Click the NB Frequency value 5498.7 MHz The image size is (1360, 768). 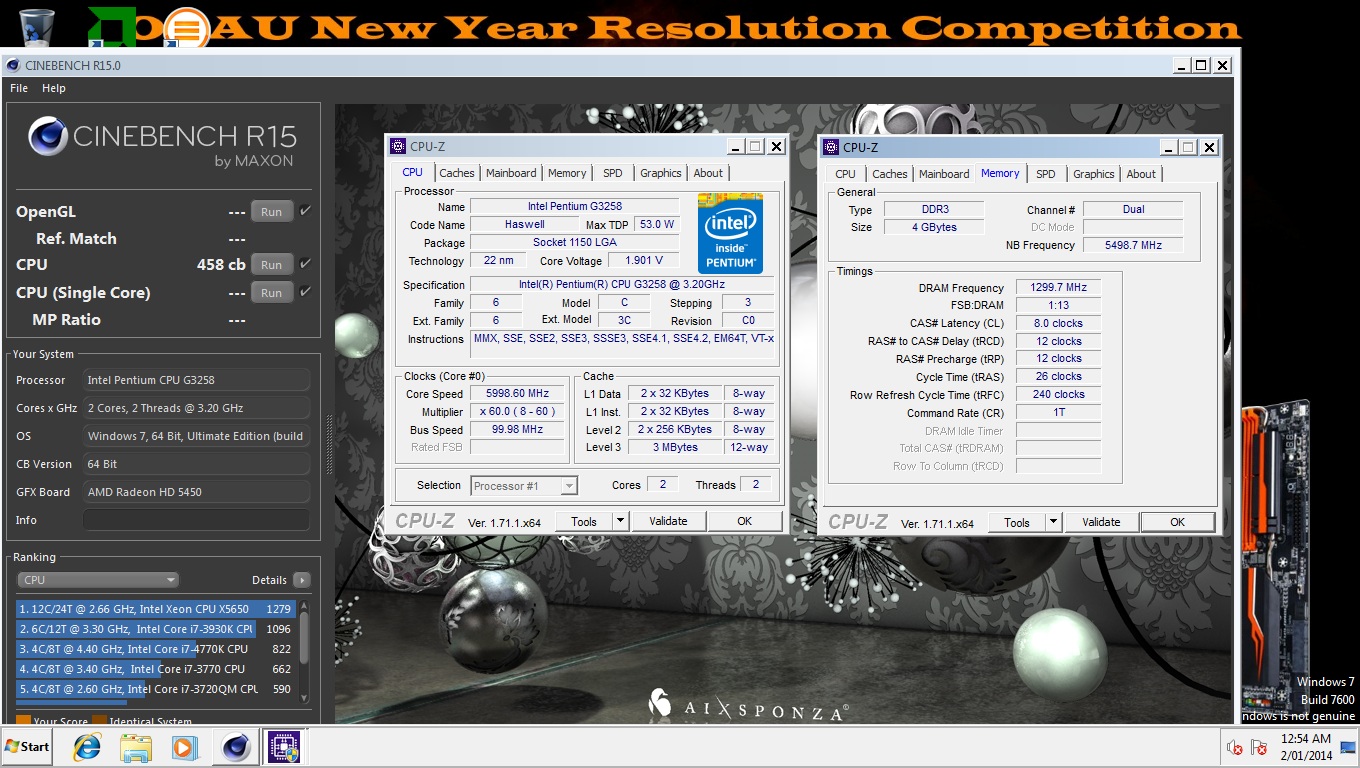(1132, 245)
